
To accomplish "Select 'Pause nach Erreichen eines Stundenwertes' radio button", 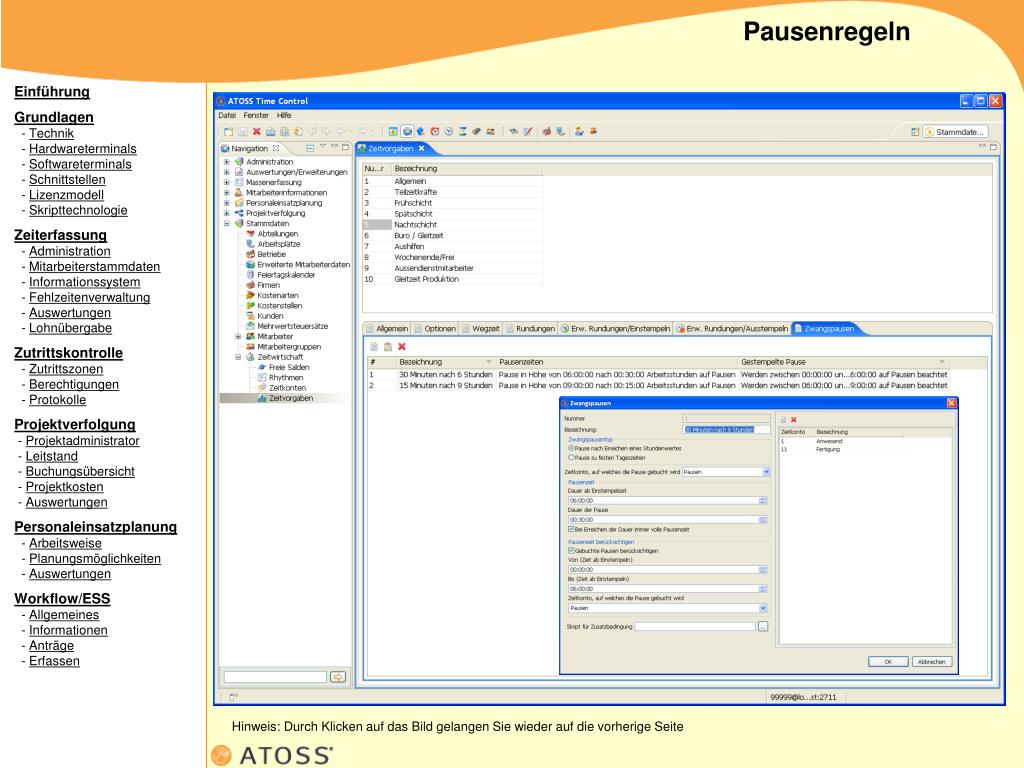I will (x=571, y=449).
